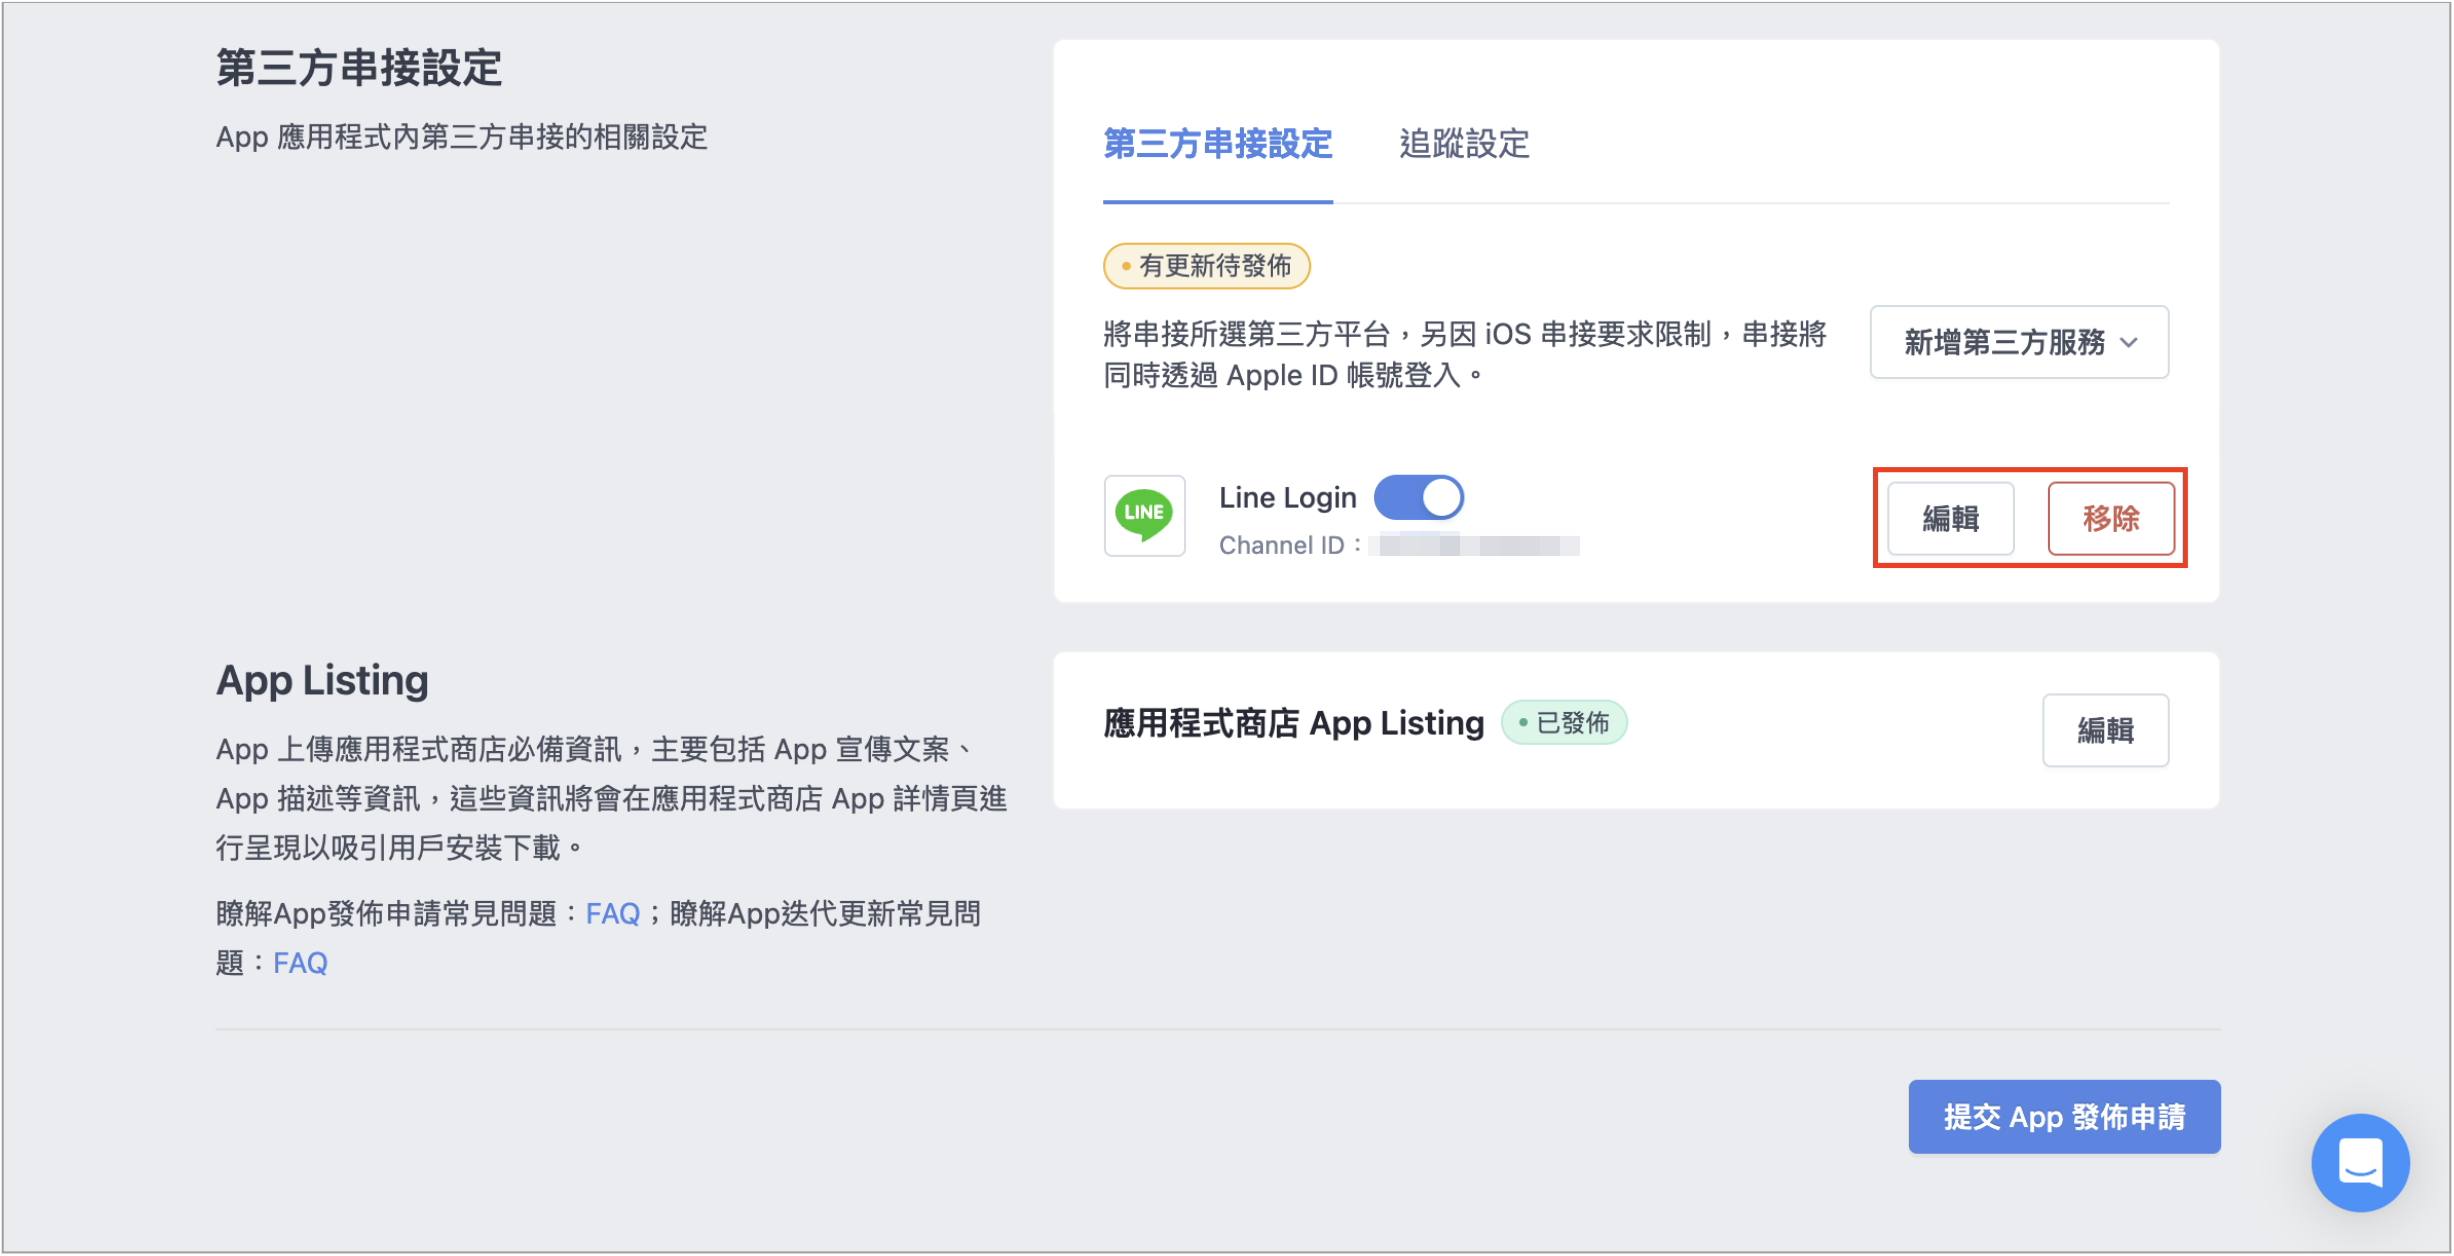This screenshot has height=1256, width=2454.
Task: Click the App Listing section heading
Action: pos(322,680)
